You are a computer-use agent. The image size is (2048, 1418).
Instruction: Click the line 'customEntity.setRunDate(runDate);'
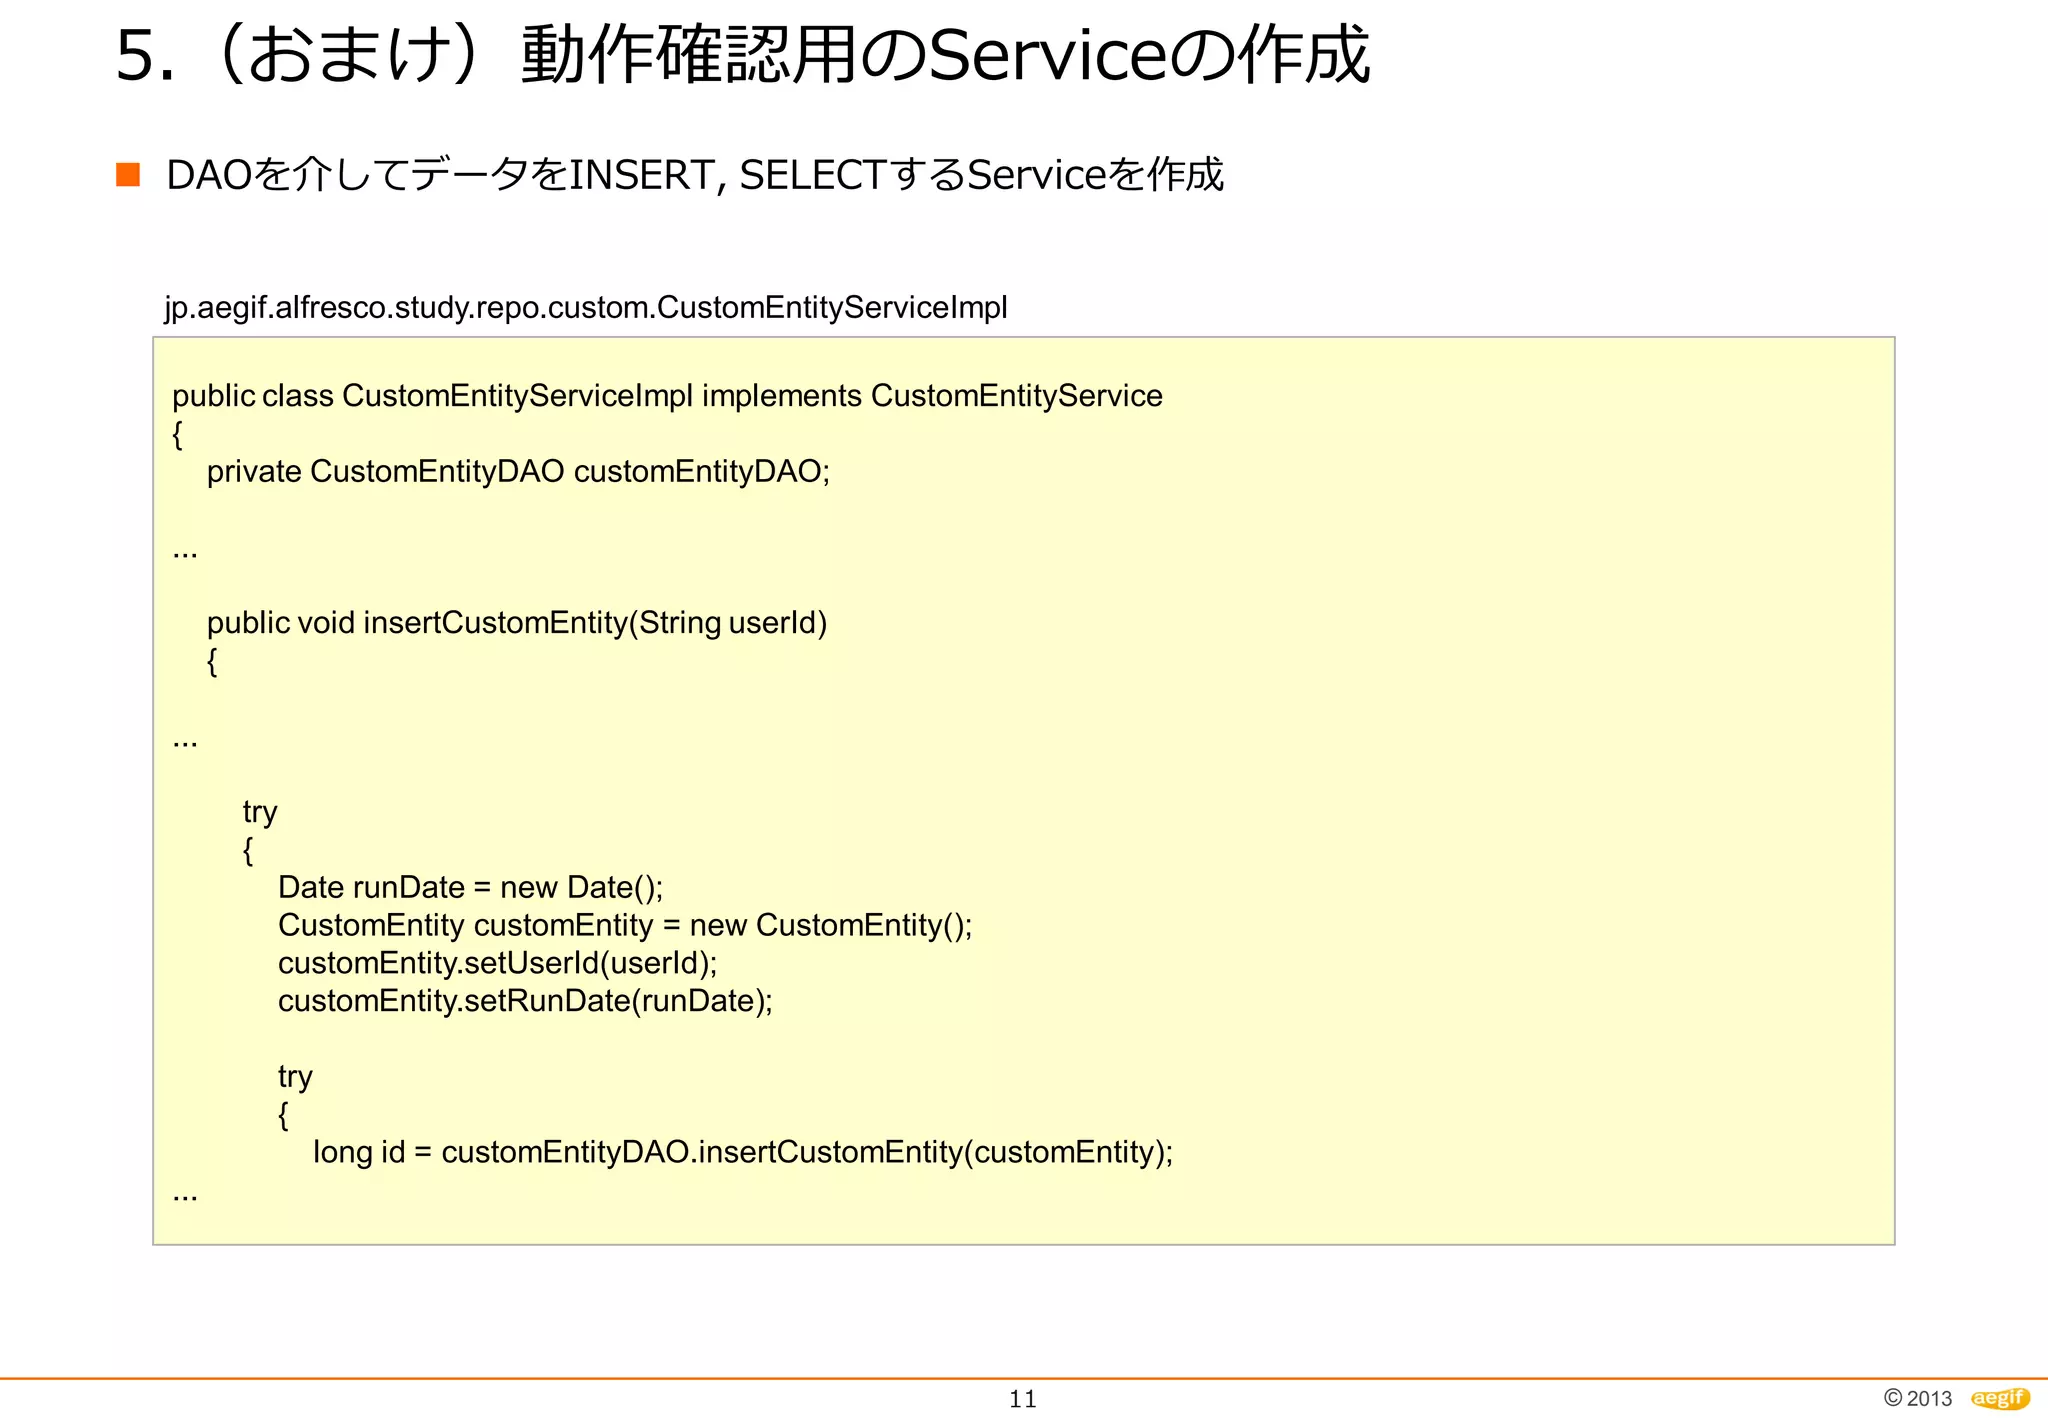tap(525, 1001)
